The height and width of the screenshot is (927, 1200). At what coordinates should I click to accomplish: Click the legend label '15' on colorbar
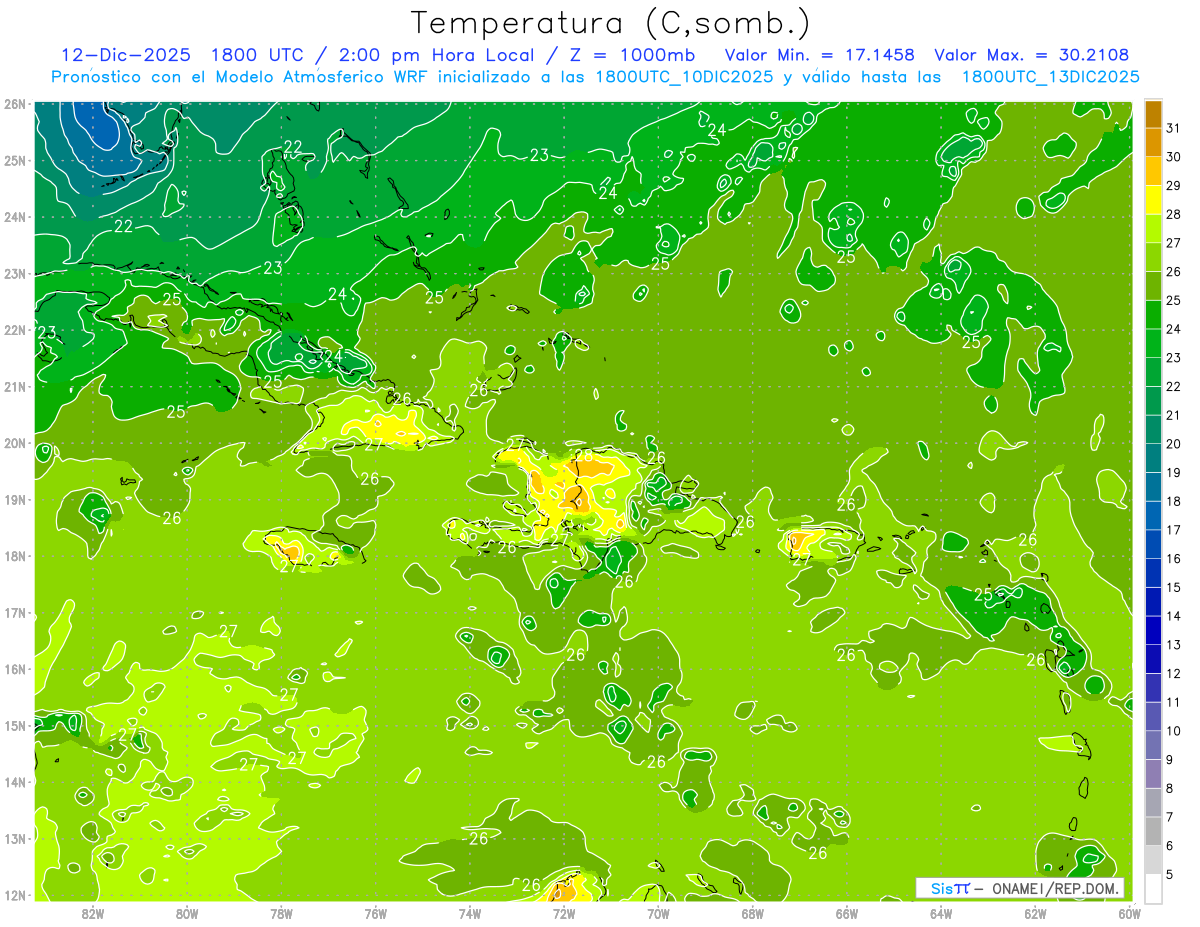(x=1174, y=587)
